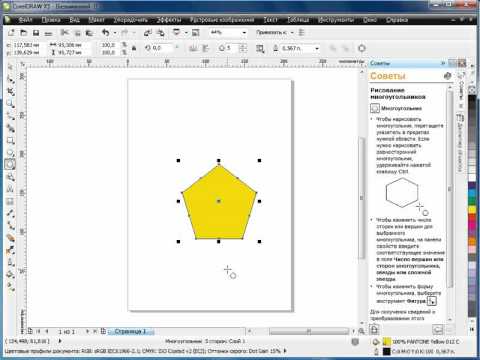Undo the last action with the Undo arrow
This screenshot has height=360, width=480.
pos(106,33)
